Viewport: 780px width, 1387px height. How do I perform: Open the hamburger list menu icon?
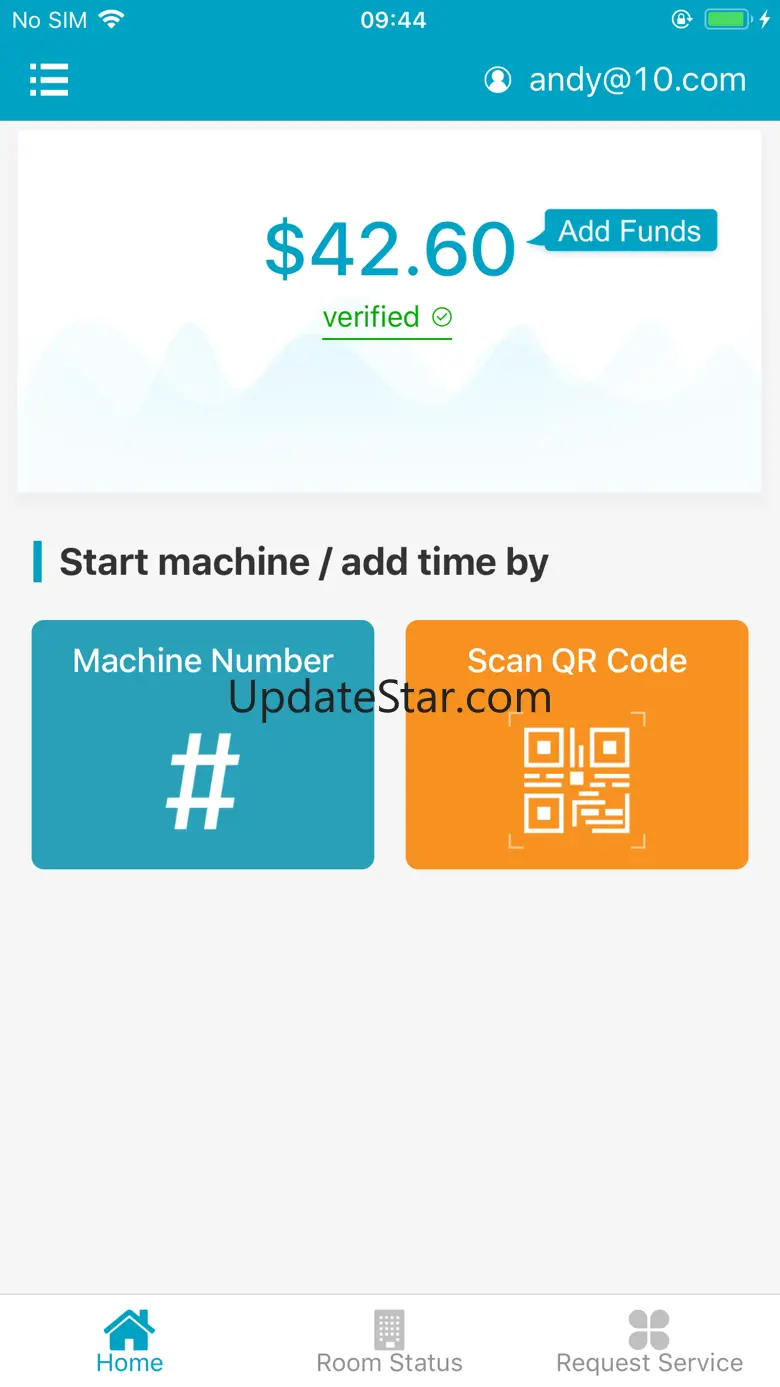click(49, 79)
